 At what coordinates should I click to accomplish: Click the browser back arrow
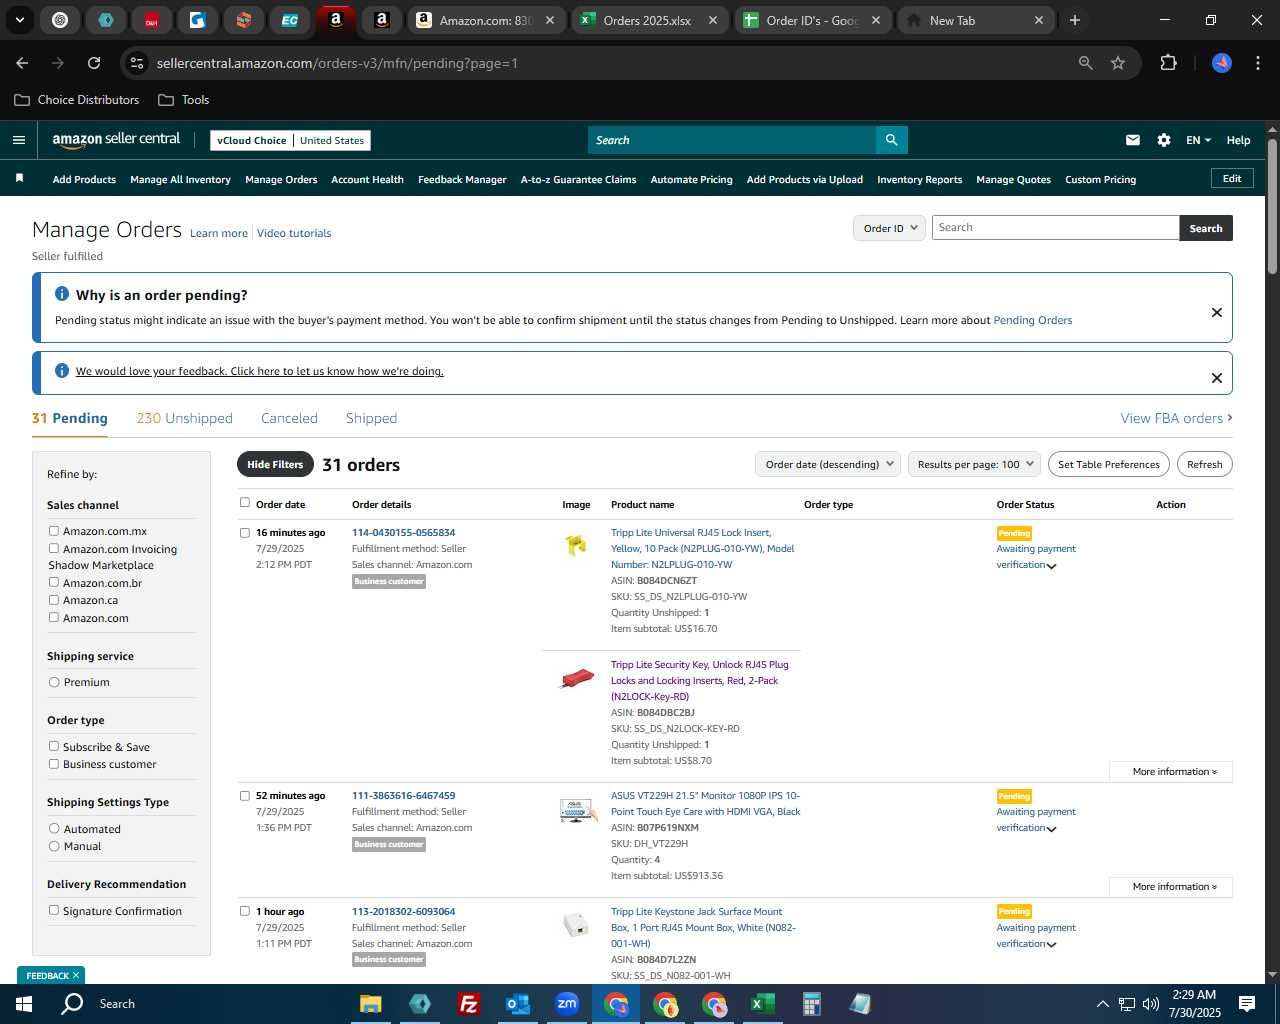click(x=22, y=63)
